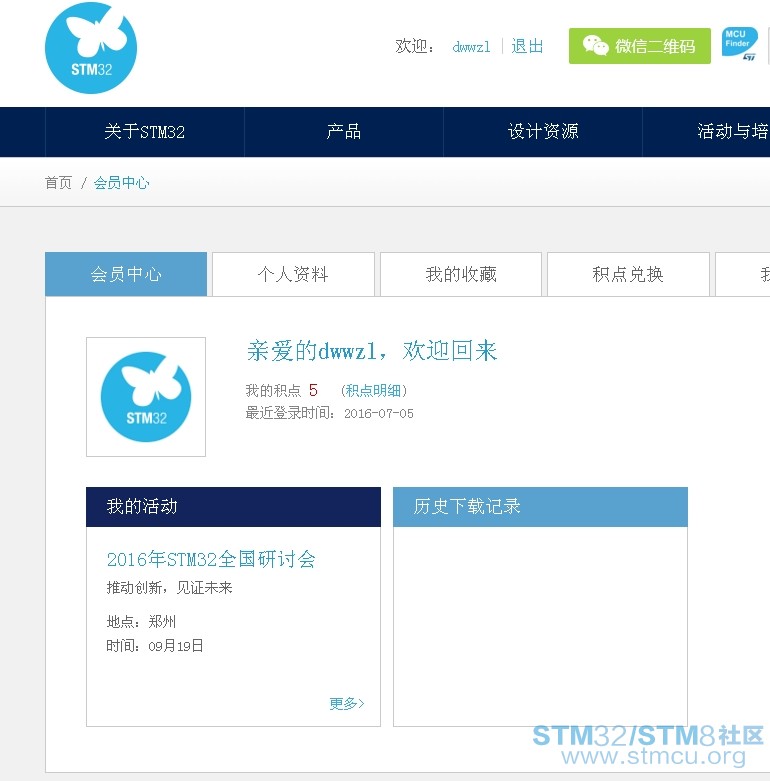This screenshot has height=781, width=770.
Task: Click 亲爱的dwwzl，欢迎回来 greeting heading
Action: pos(372,351)
